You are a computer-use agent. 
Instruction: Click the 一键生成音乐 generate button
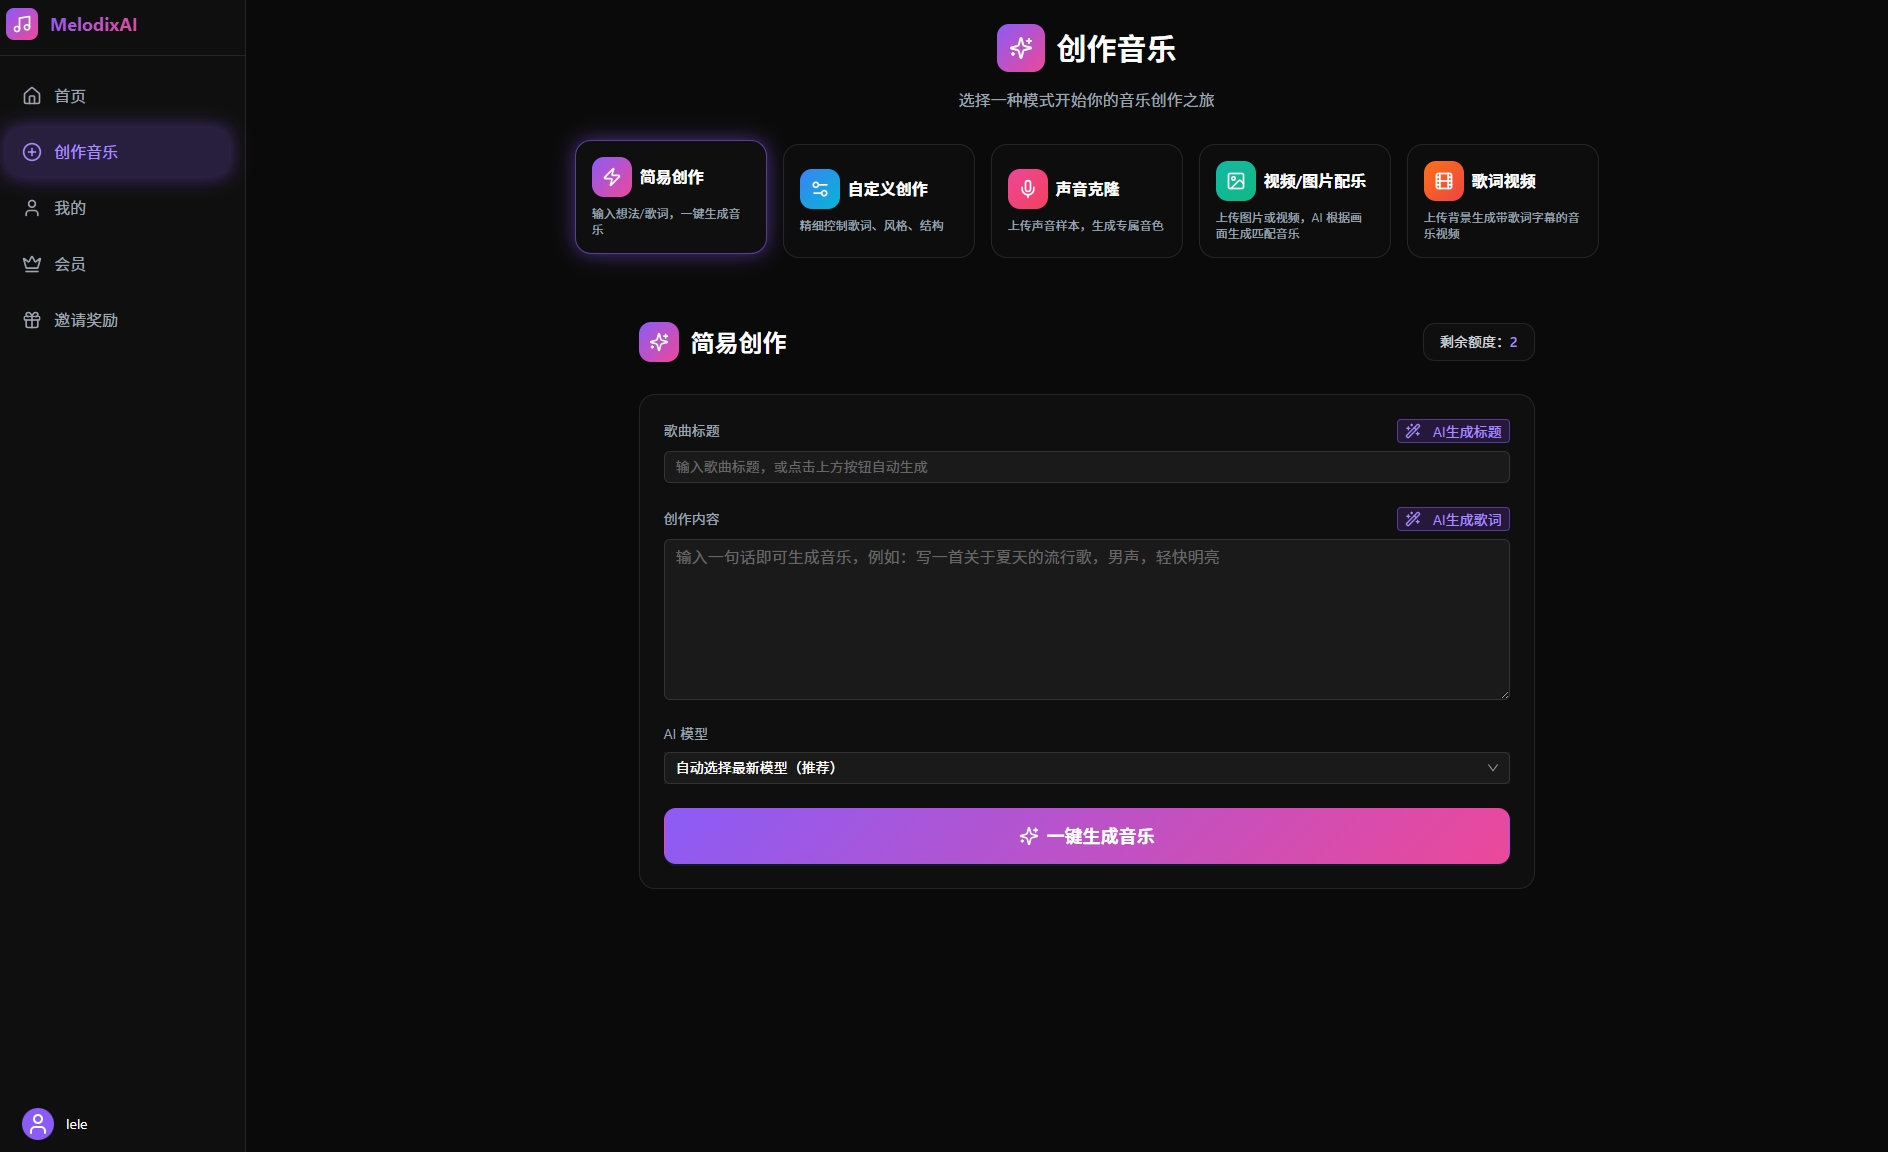coord(1087,836)
